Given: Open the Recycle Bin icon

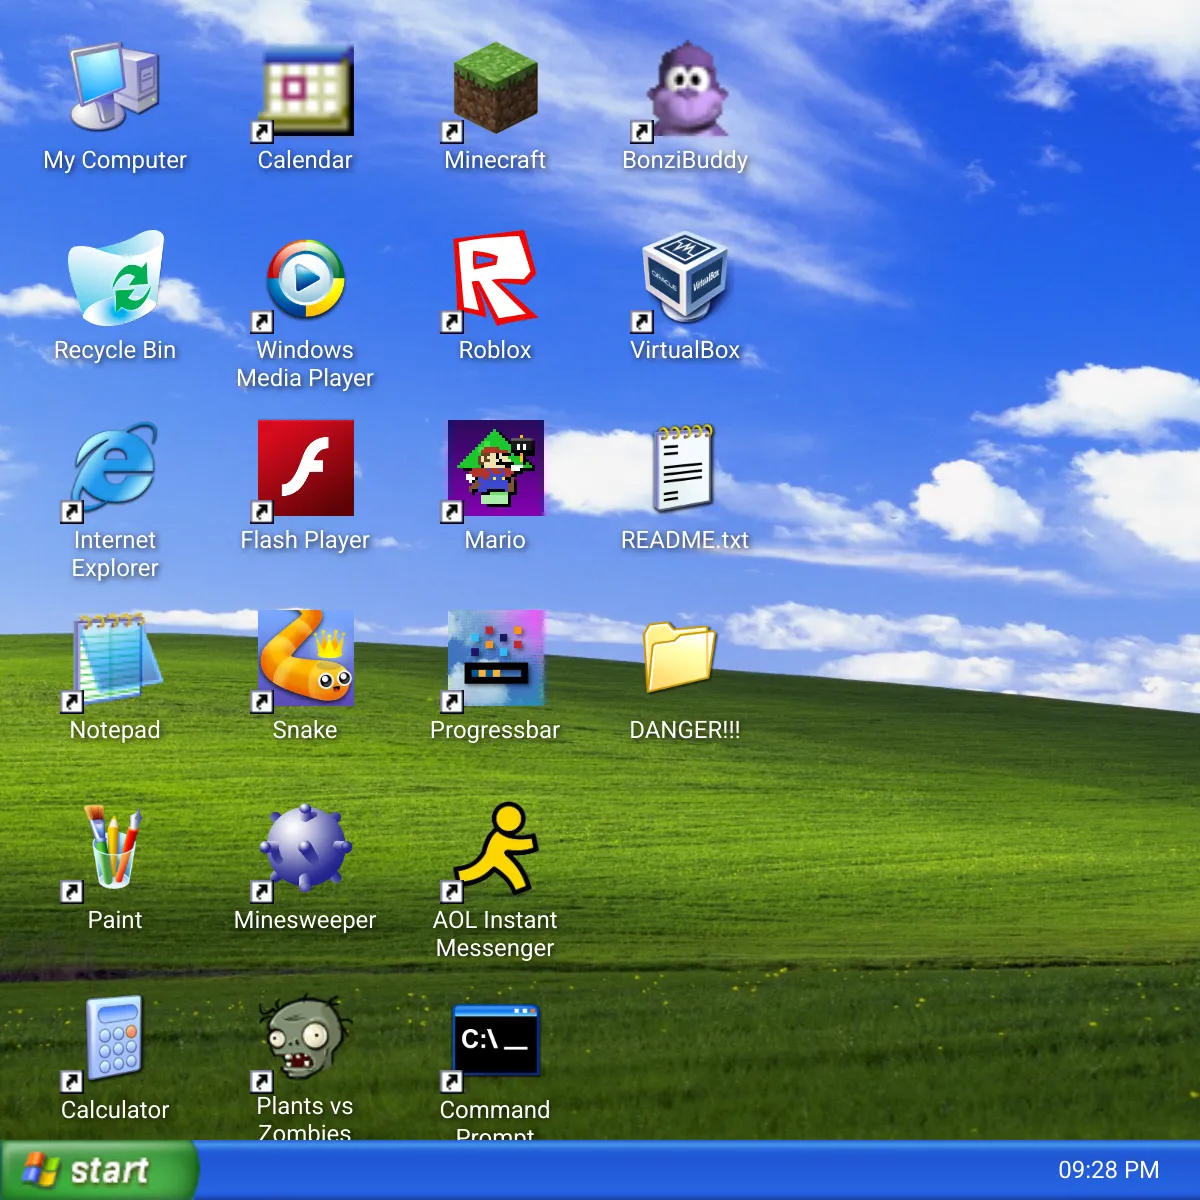Looking at the screenshot, I should click(115, 278).
